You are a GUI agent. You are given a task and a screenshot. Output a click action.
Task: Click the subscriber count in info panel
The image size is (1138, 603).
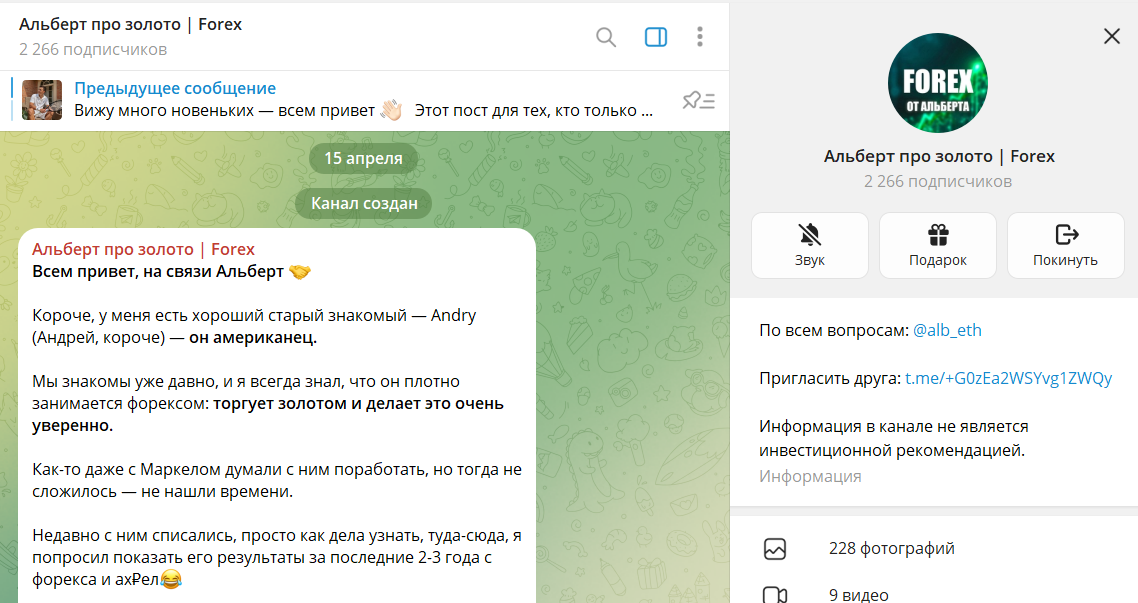[x=938, y=181]
